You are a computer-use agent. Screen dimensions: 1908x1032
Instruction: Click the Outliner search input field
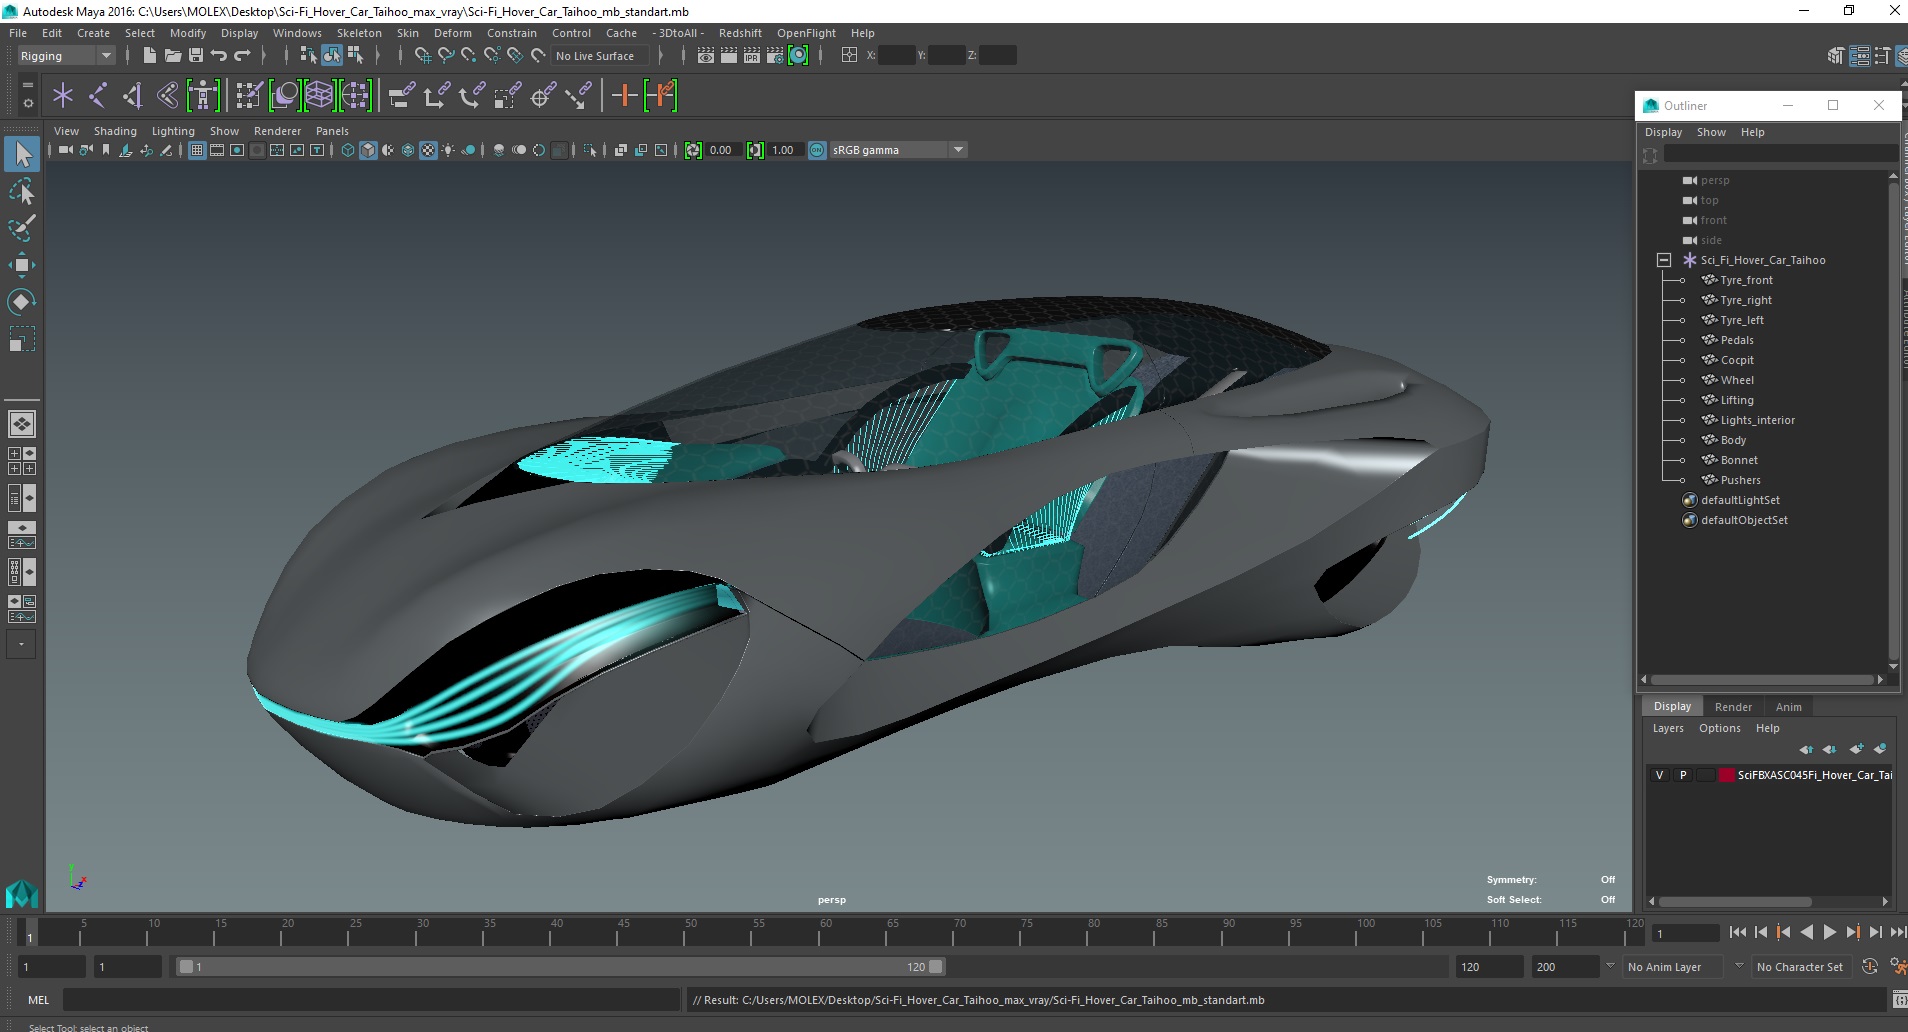pos(1781,154)
